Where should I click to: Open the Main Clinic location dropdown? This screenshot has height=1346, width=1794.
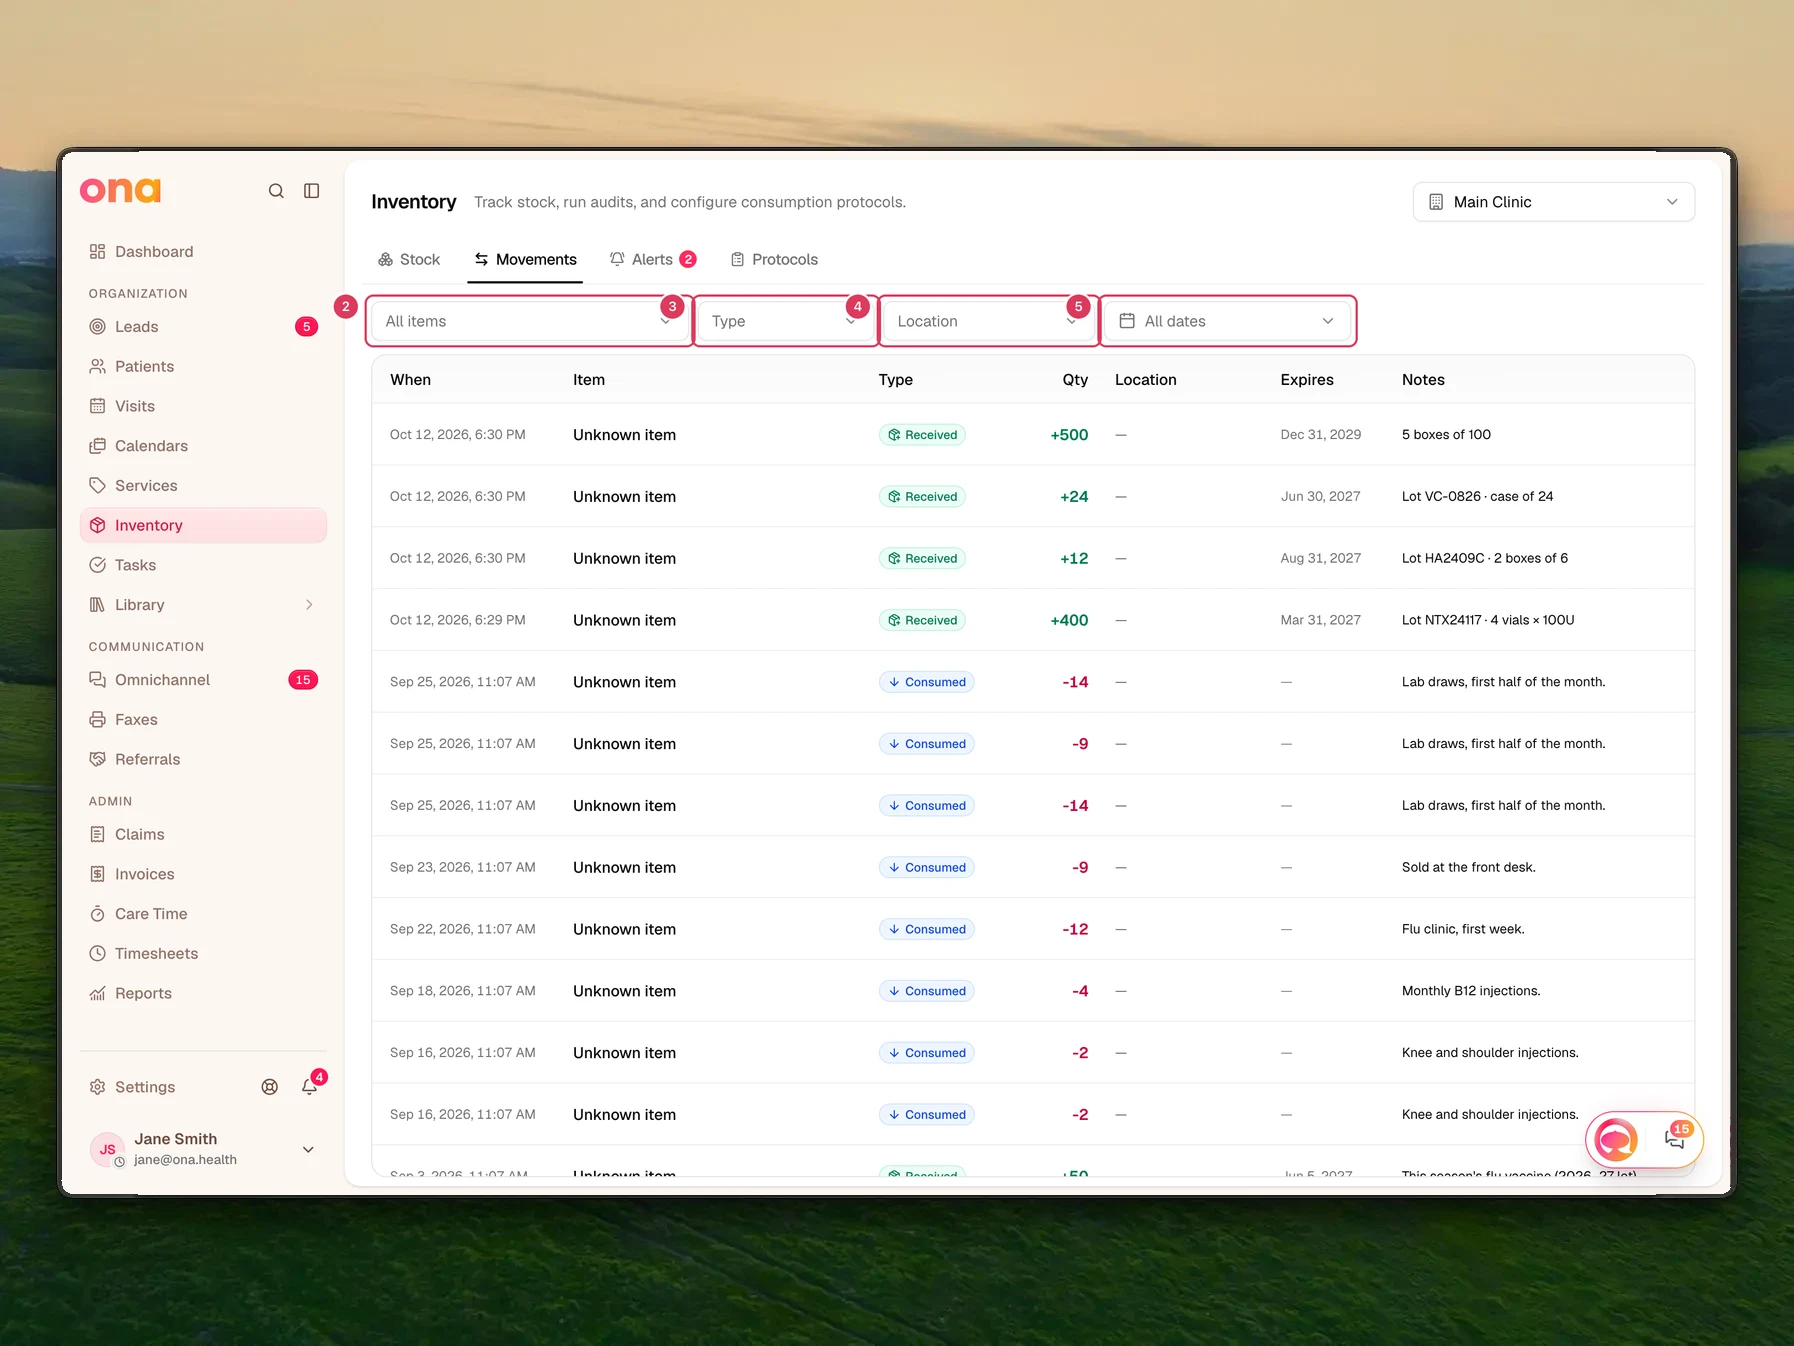click(1553, 202)
